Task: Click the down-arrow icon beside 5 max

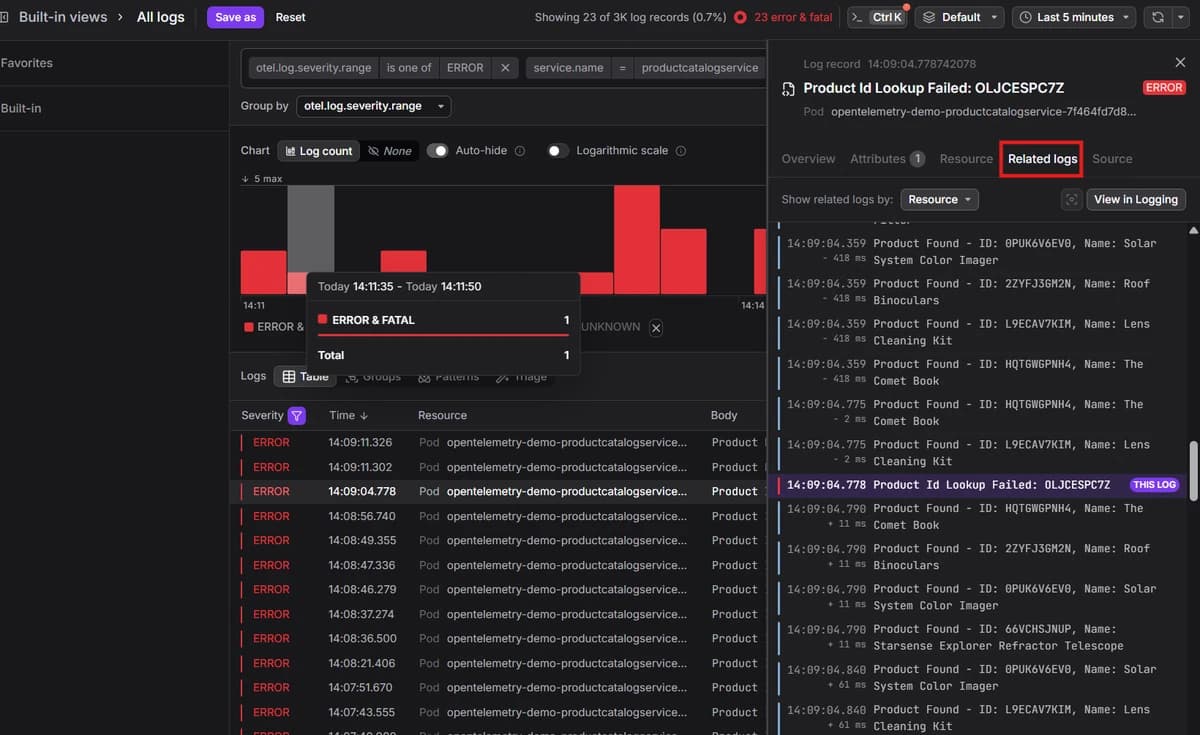Action: tap(246, 179)
